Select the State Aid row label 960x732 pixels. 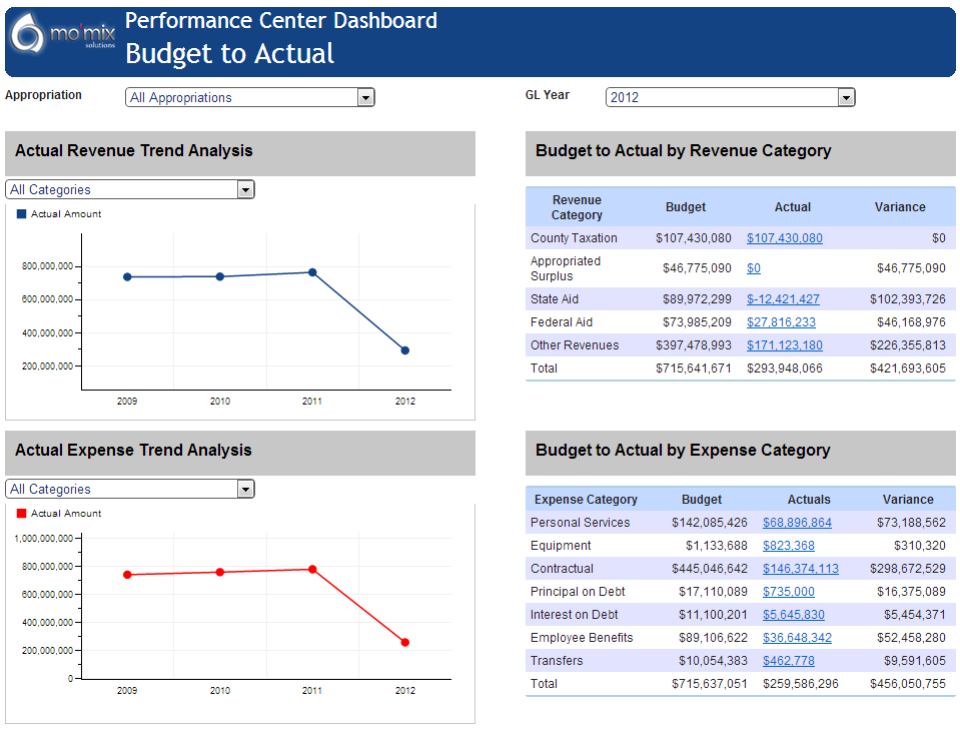pyautogui.click(x=554, y=299)
